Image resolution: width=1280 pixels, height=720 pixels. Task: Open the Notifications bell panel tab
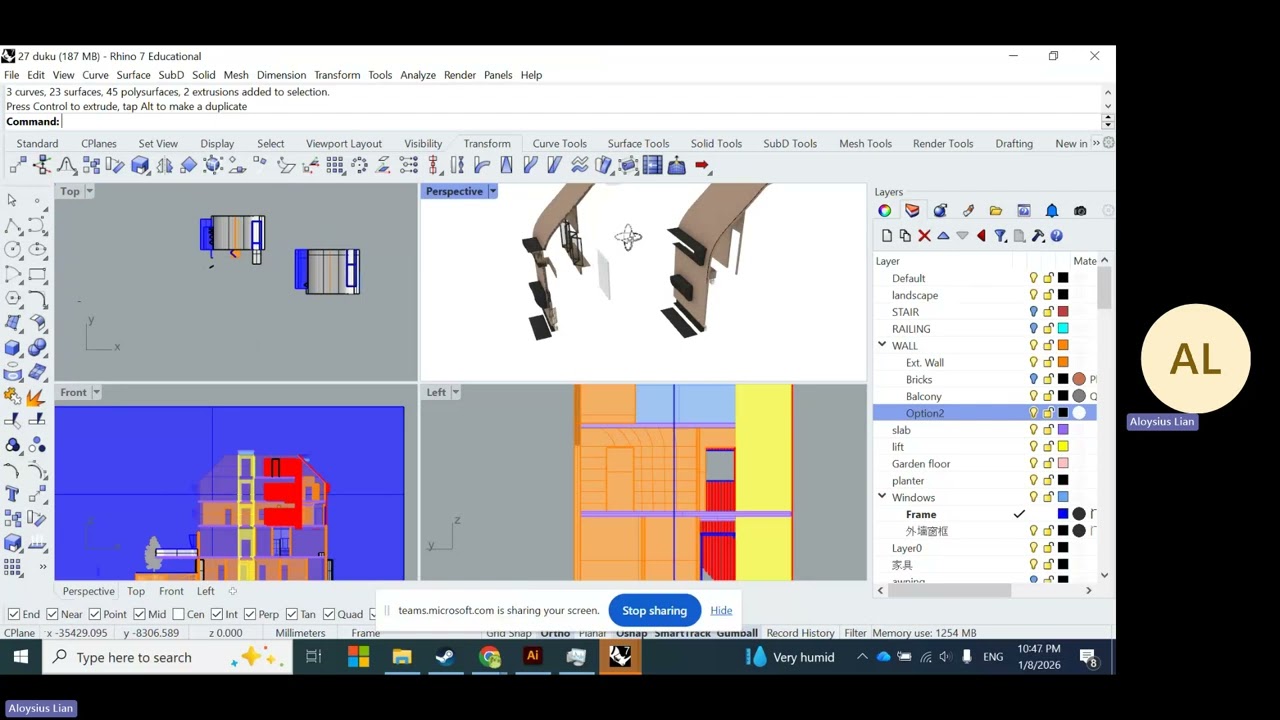pos(1052,211)
